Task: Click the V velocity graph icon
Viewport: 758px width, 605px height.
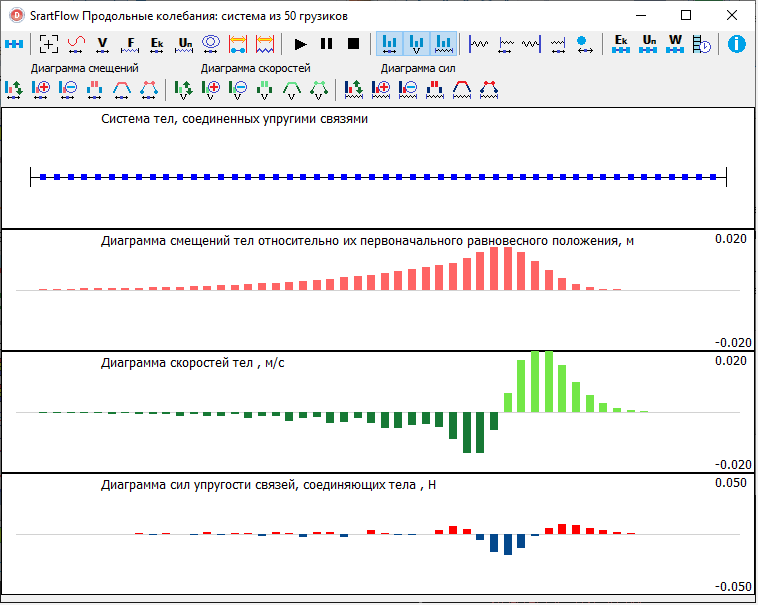Action: click(102, 44)
